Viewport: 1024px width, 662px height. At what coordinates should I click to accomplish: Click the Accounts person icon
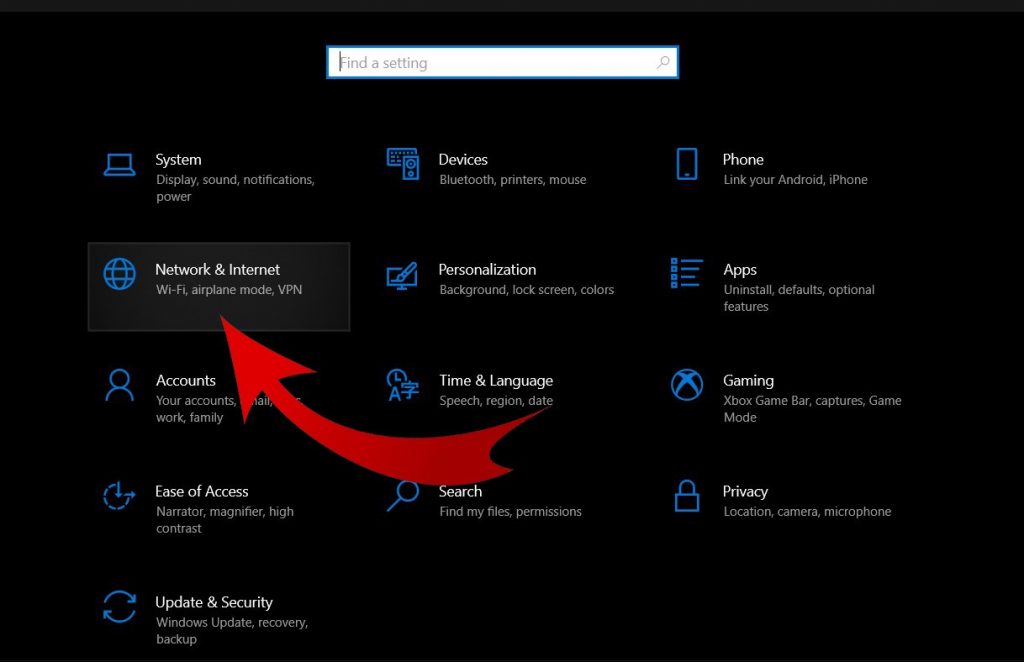coord(120,385)
